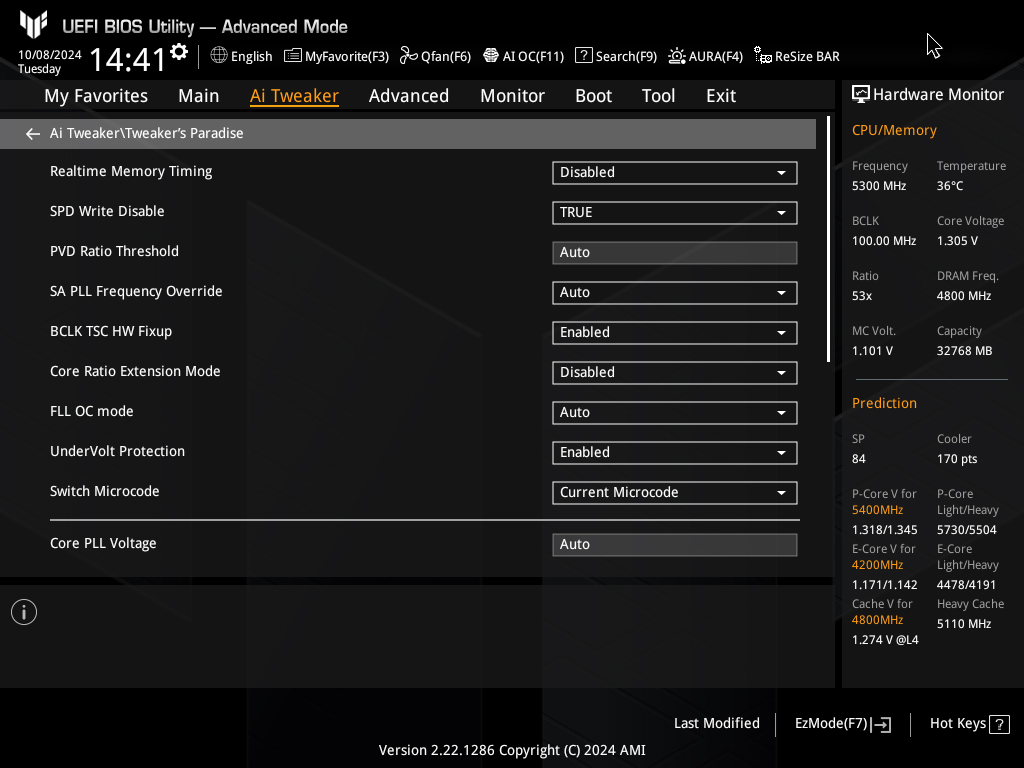Click Hardware Monitor display icon
This screenshot has width=1024, height=768.
[861, 95]
